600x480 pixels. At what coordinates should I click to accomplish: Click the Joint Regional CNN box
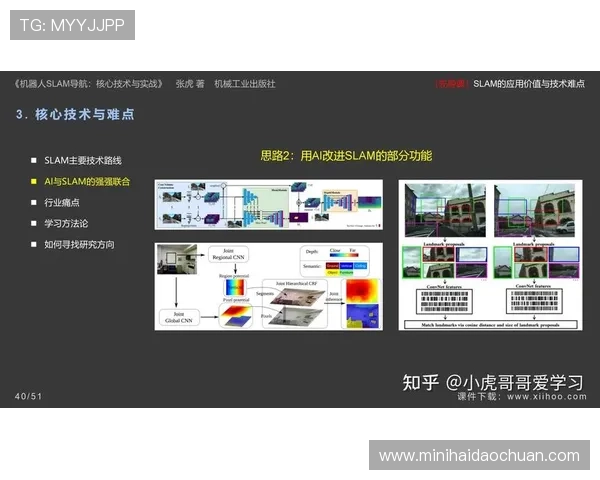[x=228, y=254]
